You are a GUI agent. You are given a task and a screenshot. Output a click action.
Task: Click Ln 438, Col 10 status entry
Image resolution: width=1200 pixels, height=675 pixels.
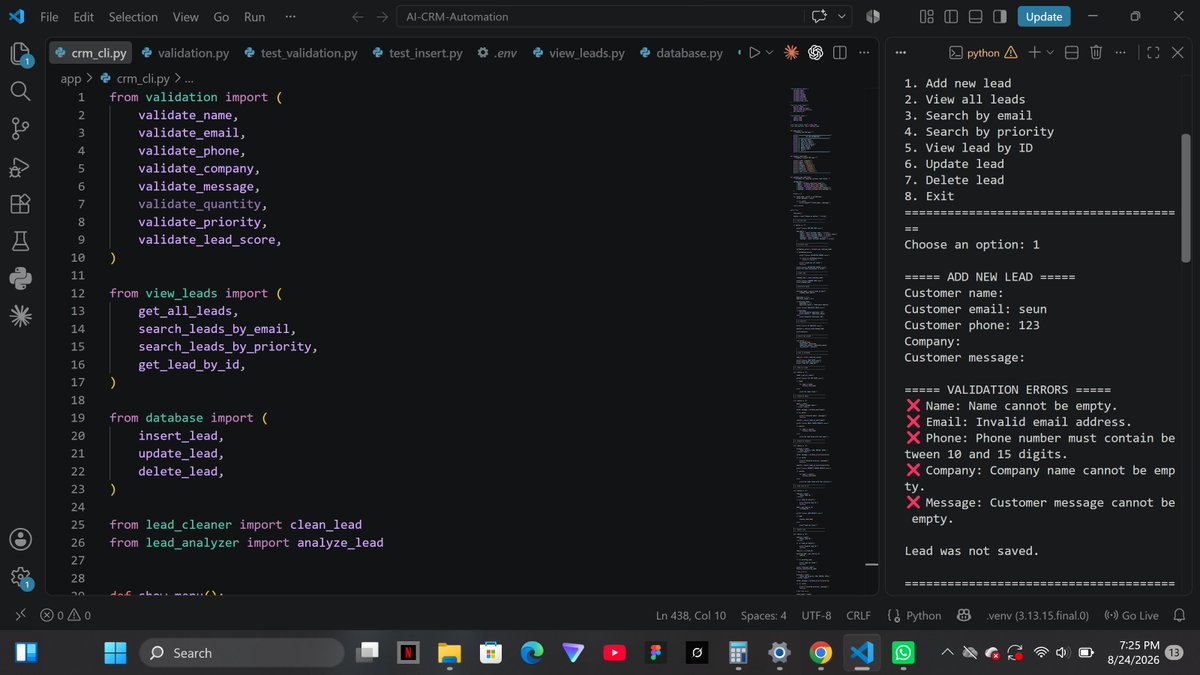[691, 616]
